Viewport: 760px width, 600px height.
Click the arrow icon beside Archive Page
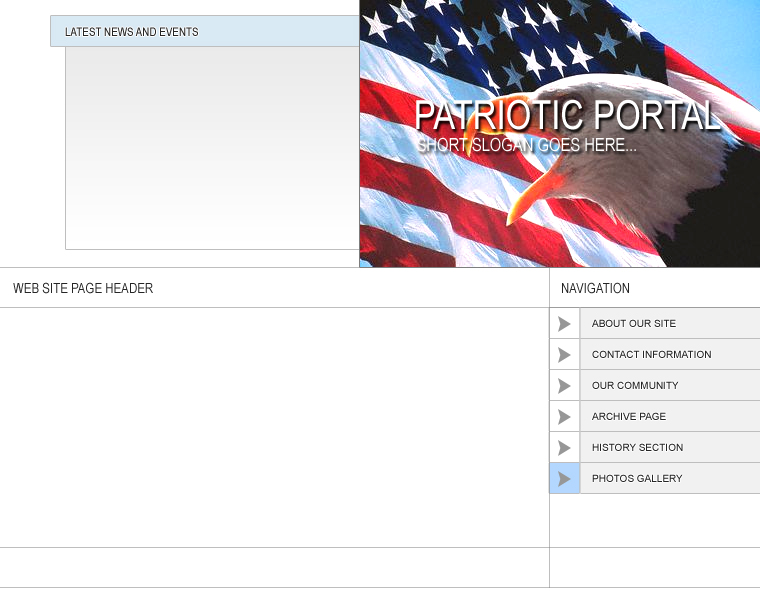564,417
